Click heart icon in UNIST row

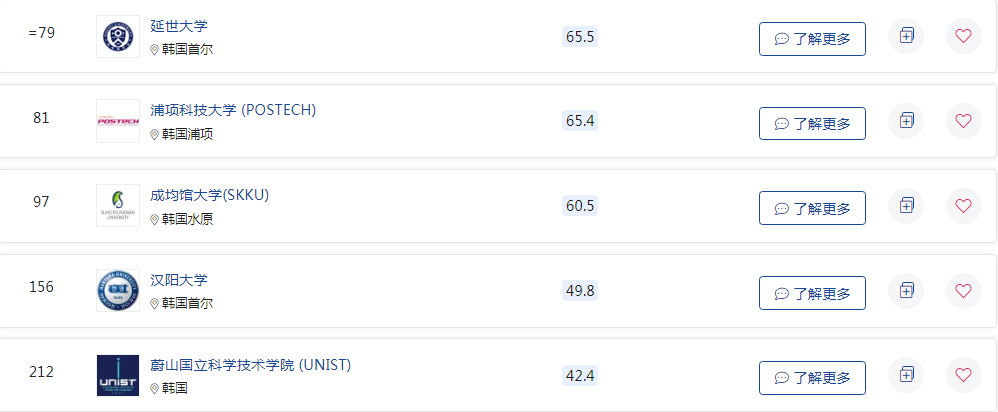click(x=964, y=376)
